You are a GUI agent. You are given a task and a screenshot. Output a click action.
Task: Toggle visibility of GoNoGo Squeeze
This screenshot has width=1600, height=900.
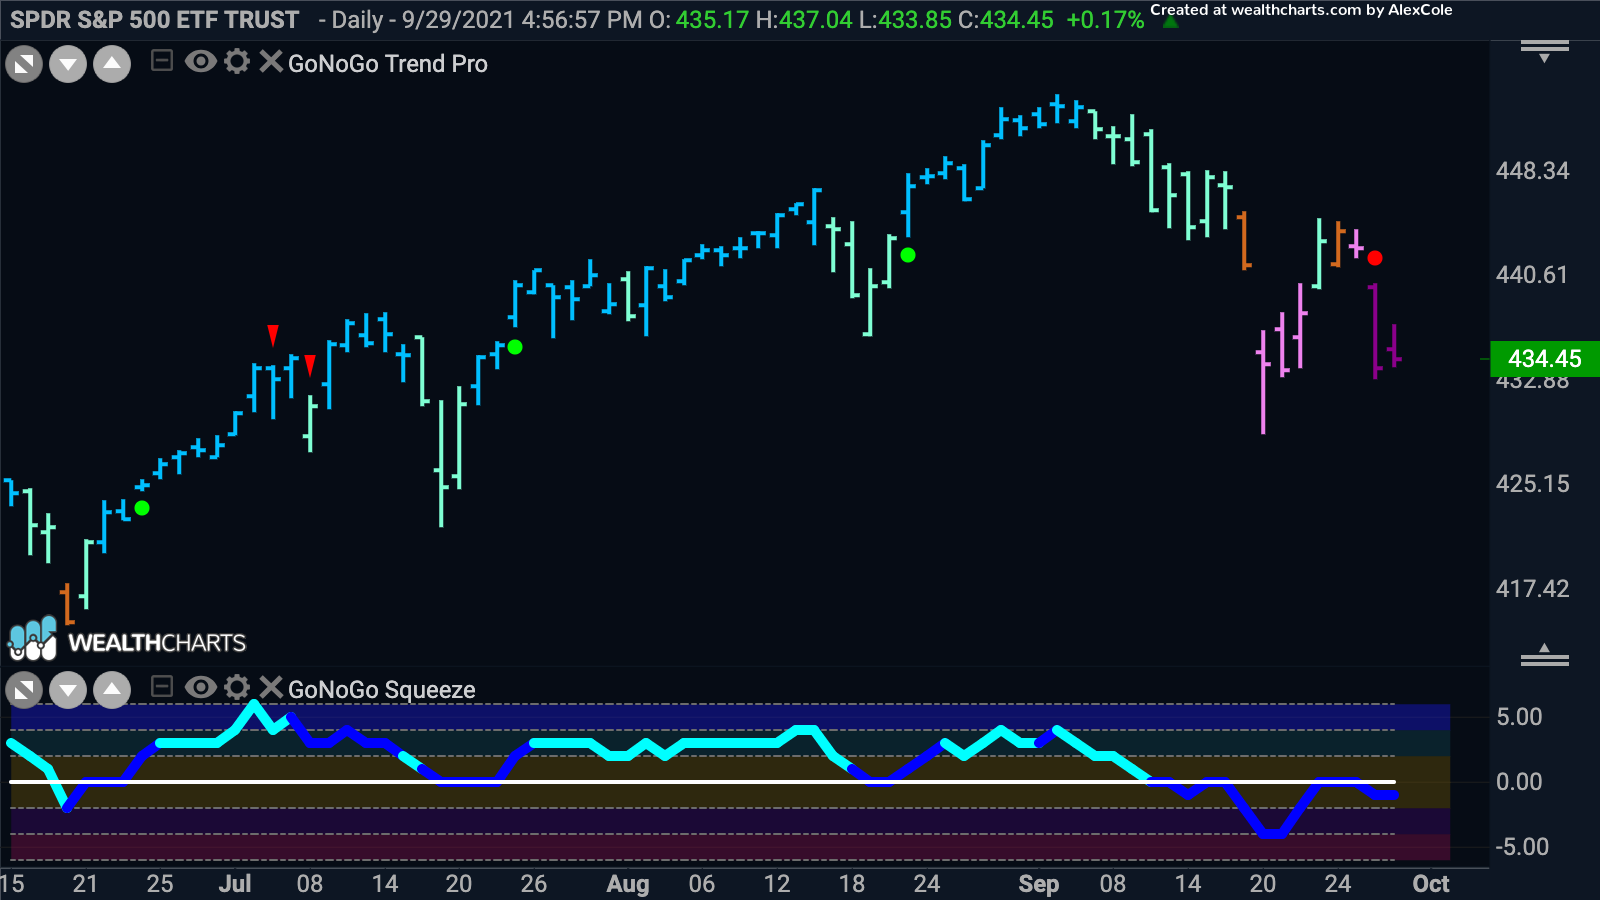[200, 687]
